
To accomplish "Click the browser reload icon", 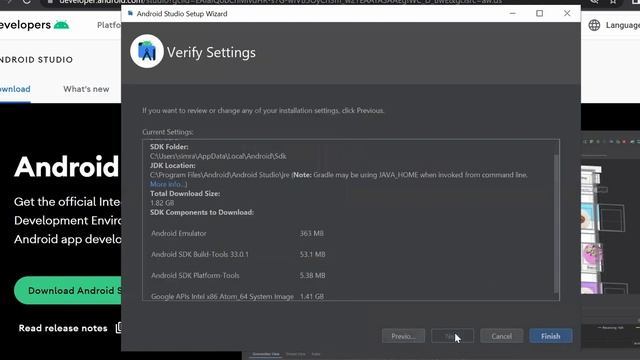I will coord(27,2).
